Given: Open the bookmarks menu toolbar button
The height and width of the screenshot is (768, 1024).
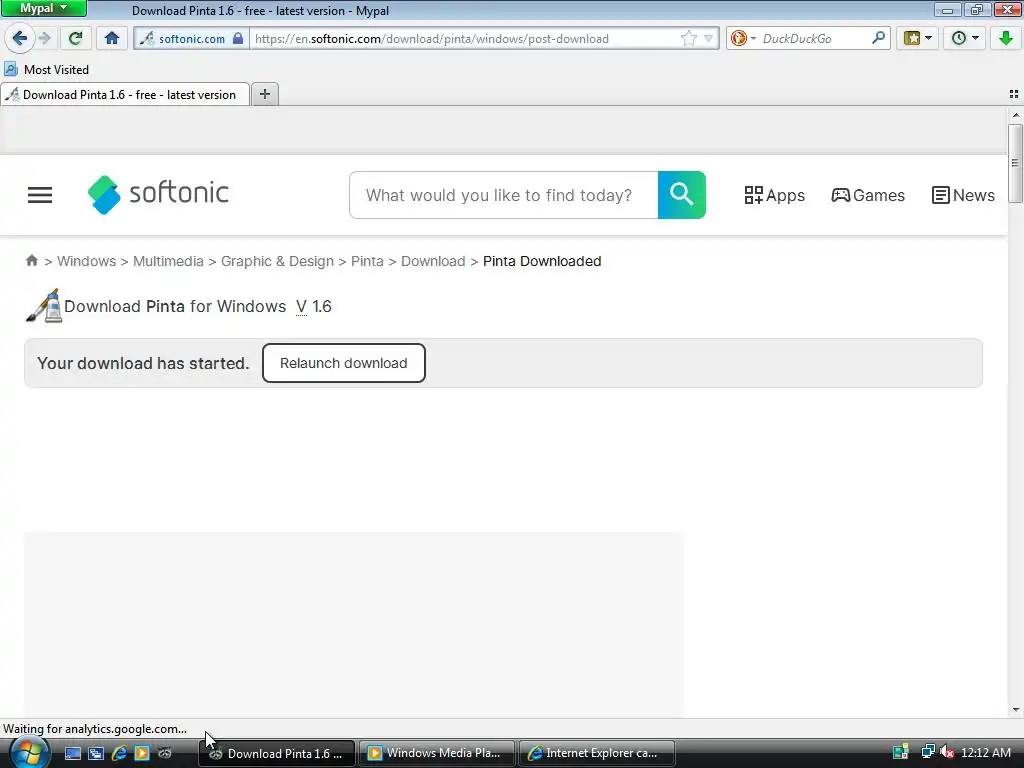Looking at the screenshot, I should pyautogui.click(x=917, y=38).
